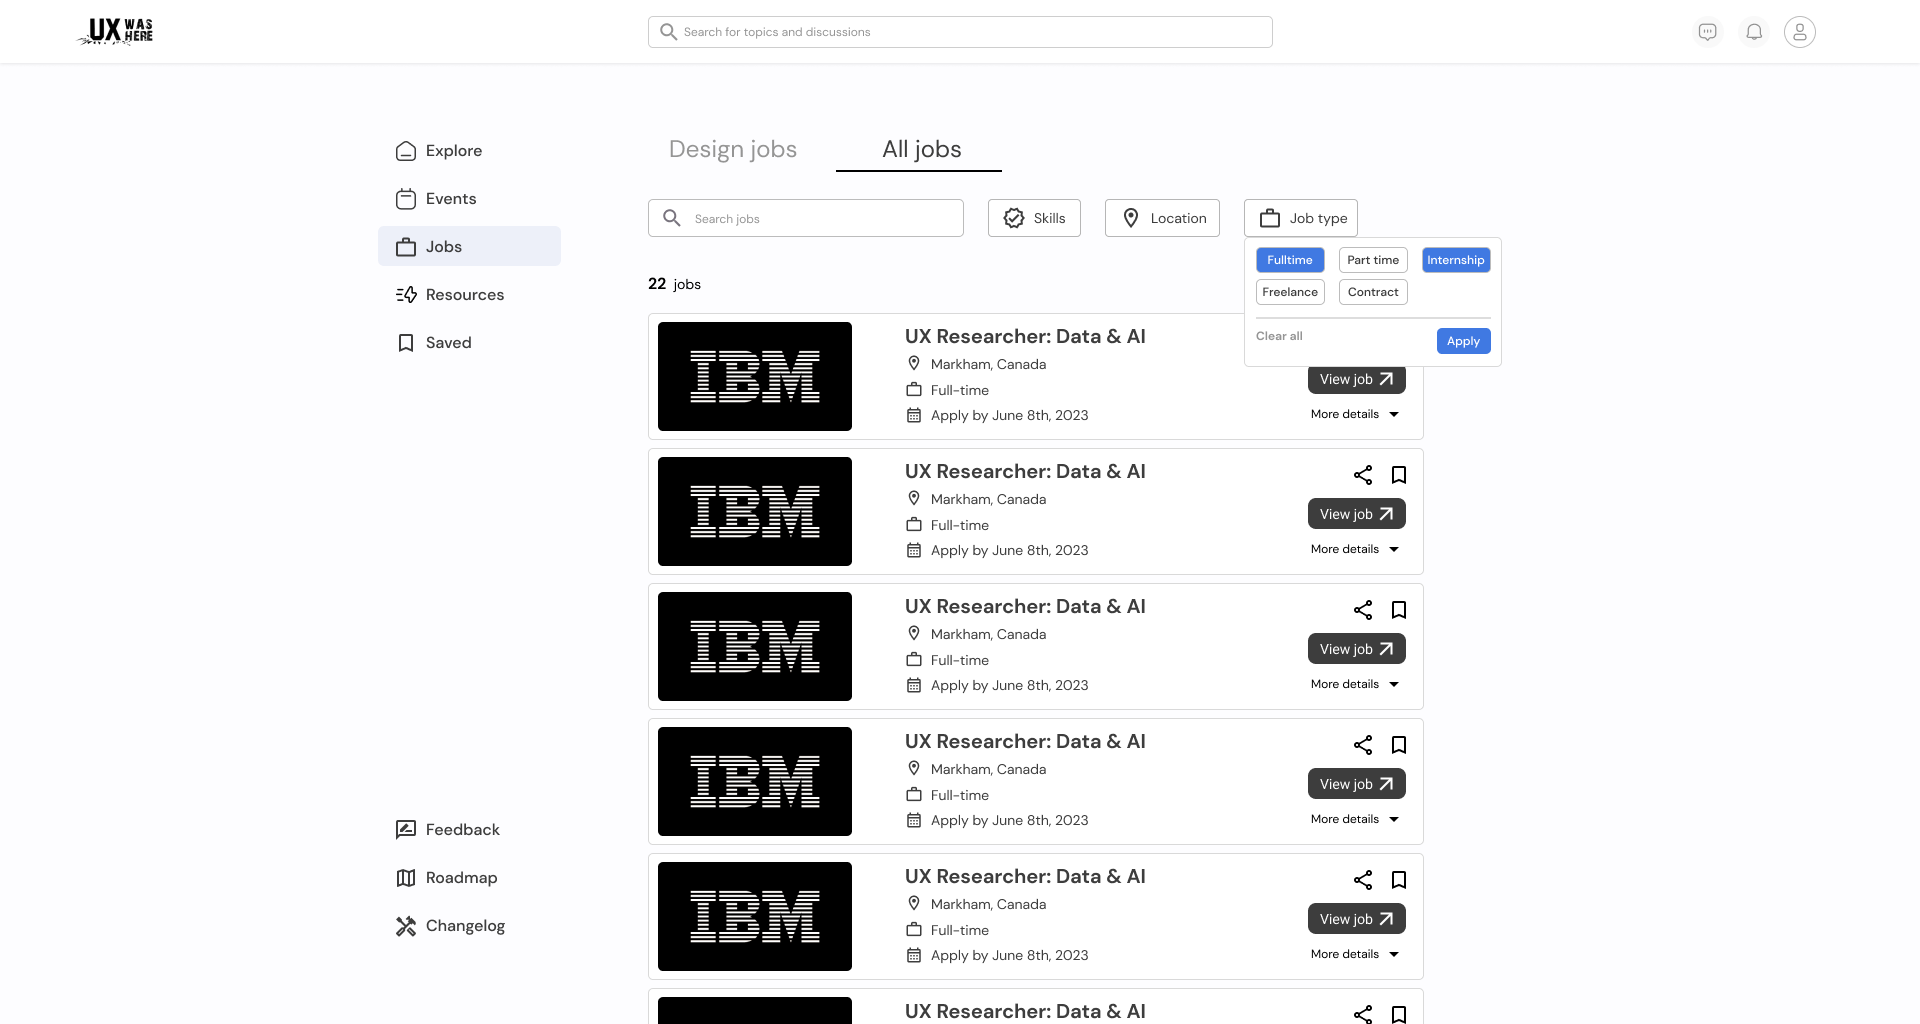Viewport: 1920px width, 1024px height.
Task: Expand More details on the third job card
Action: coord(1355,684)
